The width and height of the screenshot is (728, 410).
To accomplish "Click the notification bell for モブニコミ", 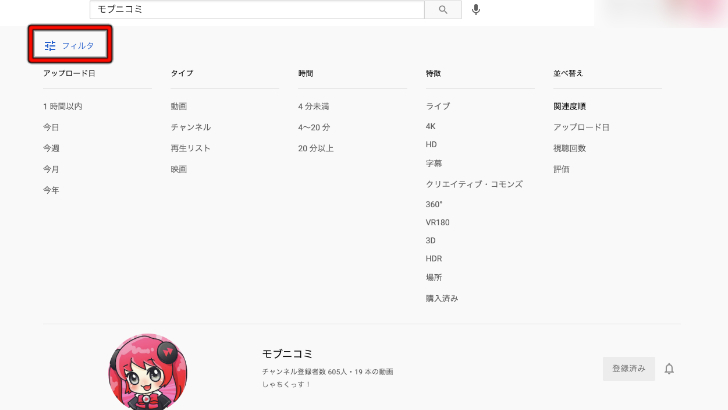I will coord(669,369).
